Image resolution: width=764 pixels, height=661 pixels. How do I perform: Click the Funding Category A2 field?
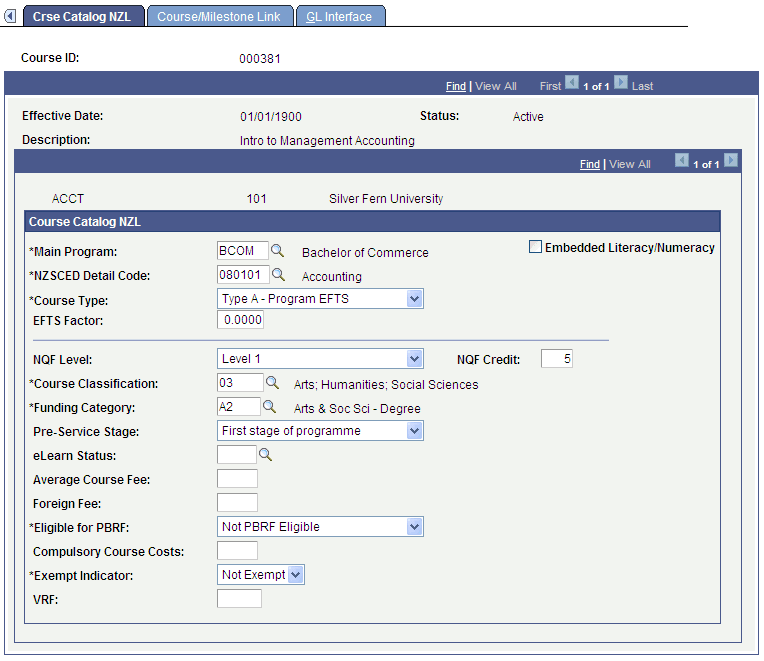click(x=239, y=407)
